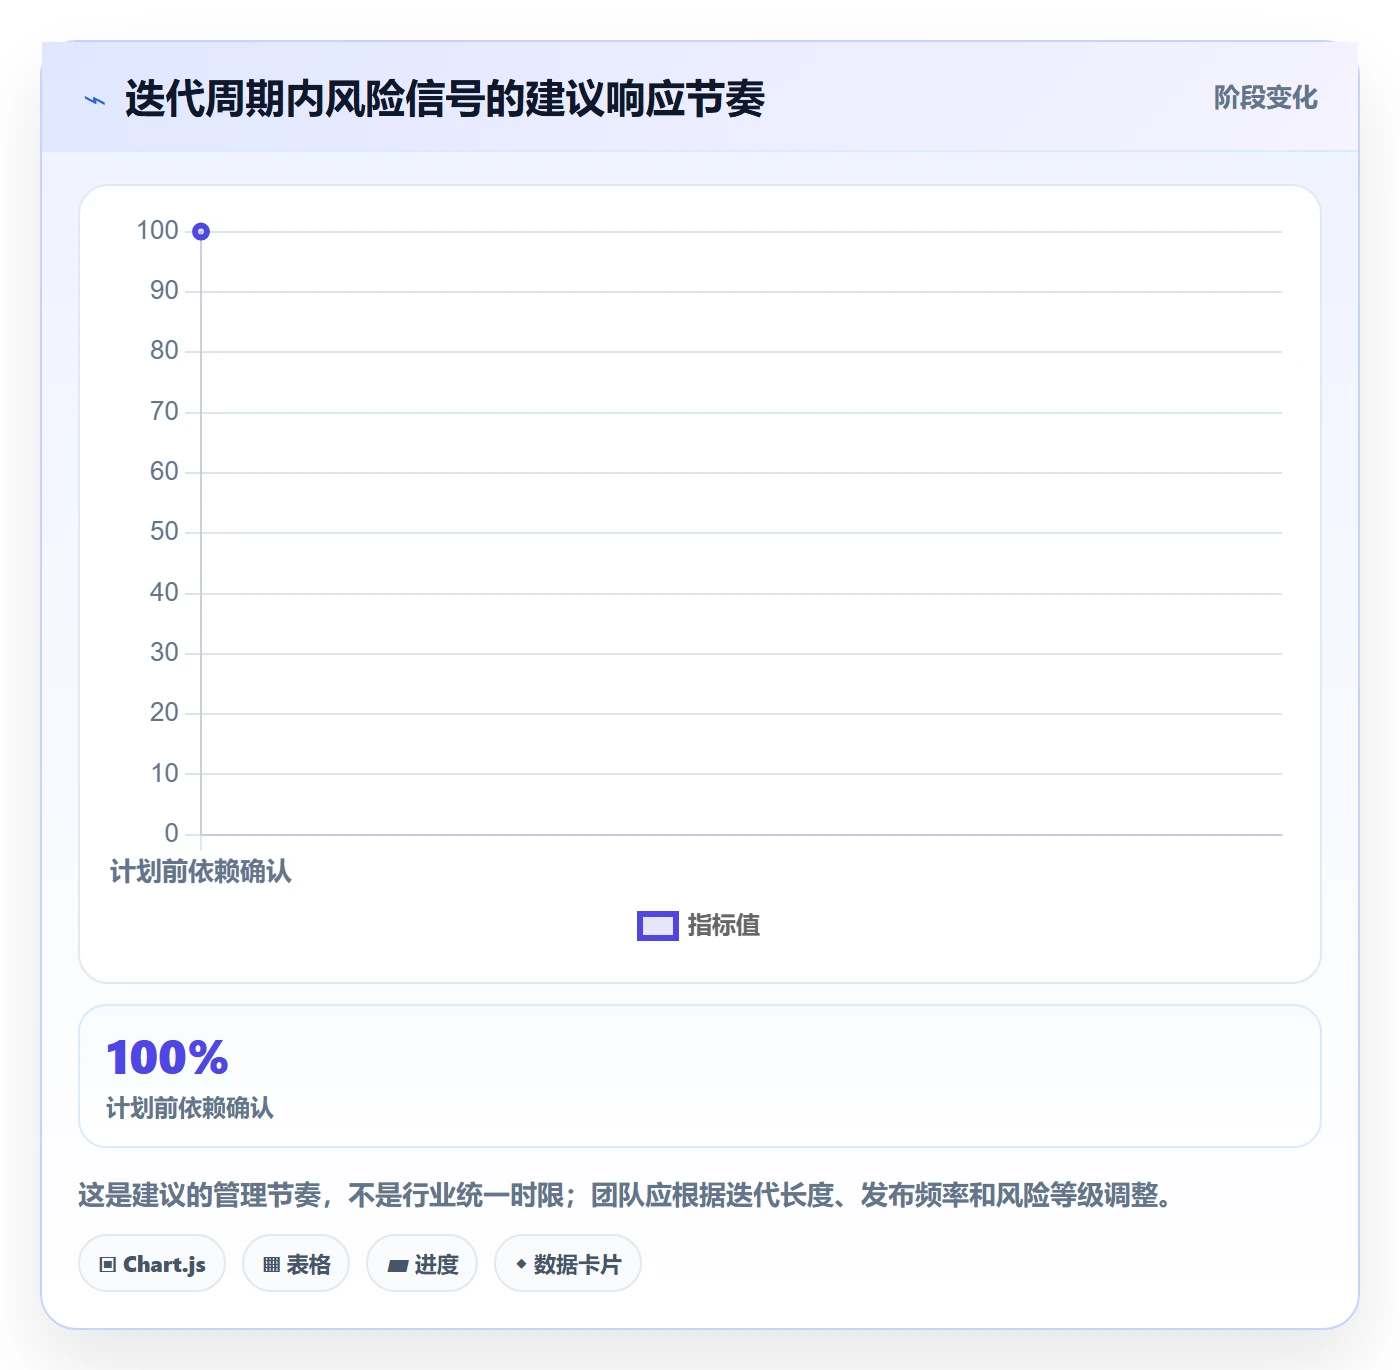Click the y-axis label 30
The width and height of the screenshot is (1400, 1370).
164,653
